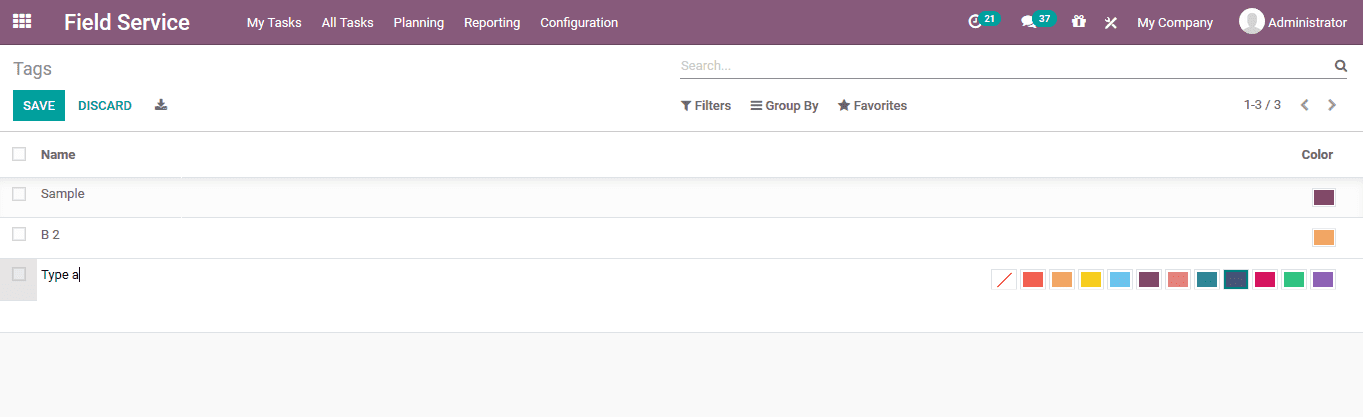Click the search magnifier icon

pos(1341,66)
